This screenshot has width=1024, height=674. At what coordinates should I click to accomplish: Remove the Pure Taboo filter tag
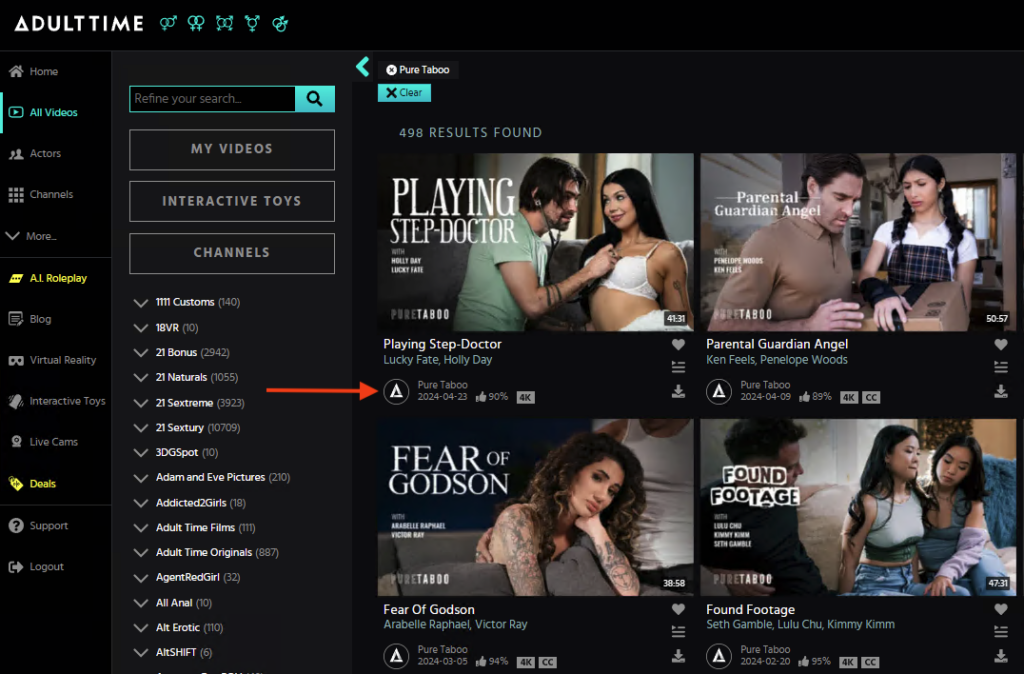[x=391, y=70]
